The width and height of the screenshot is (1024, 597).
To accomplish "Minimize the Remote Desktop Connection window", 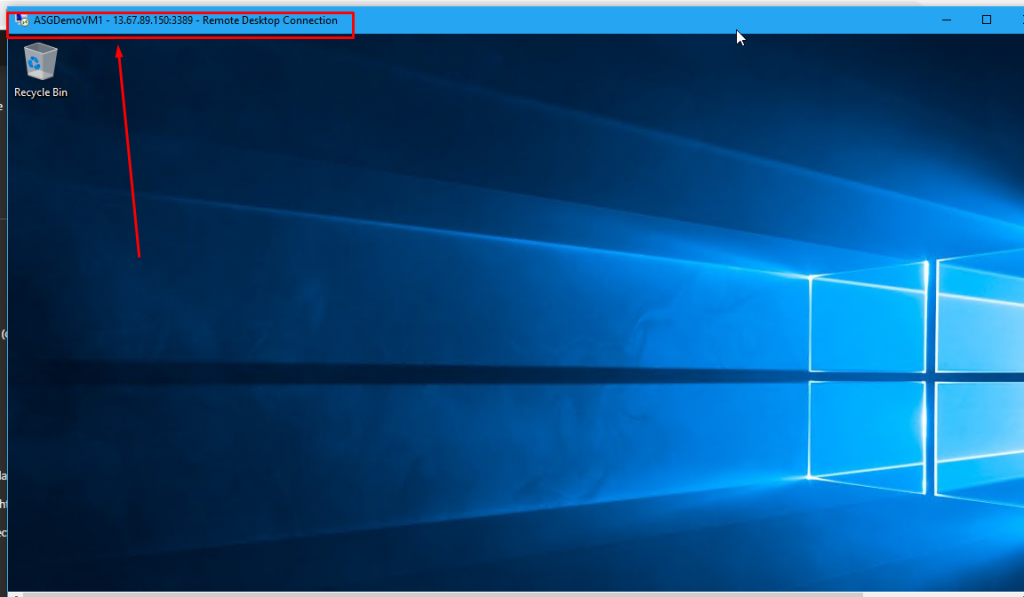I will click(x=945, y=20).
